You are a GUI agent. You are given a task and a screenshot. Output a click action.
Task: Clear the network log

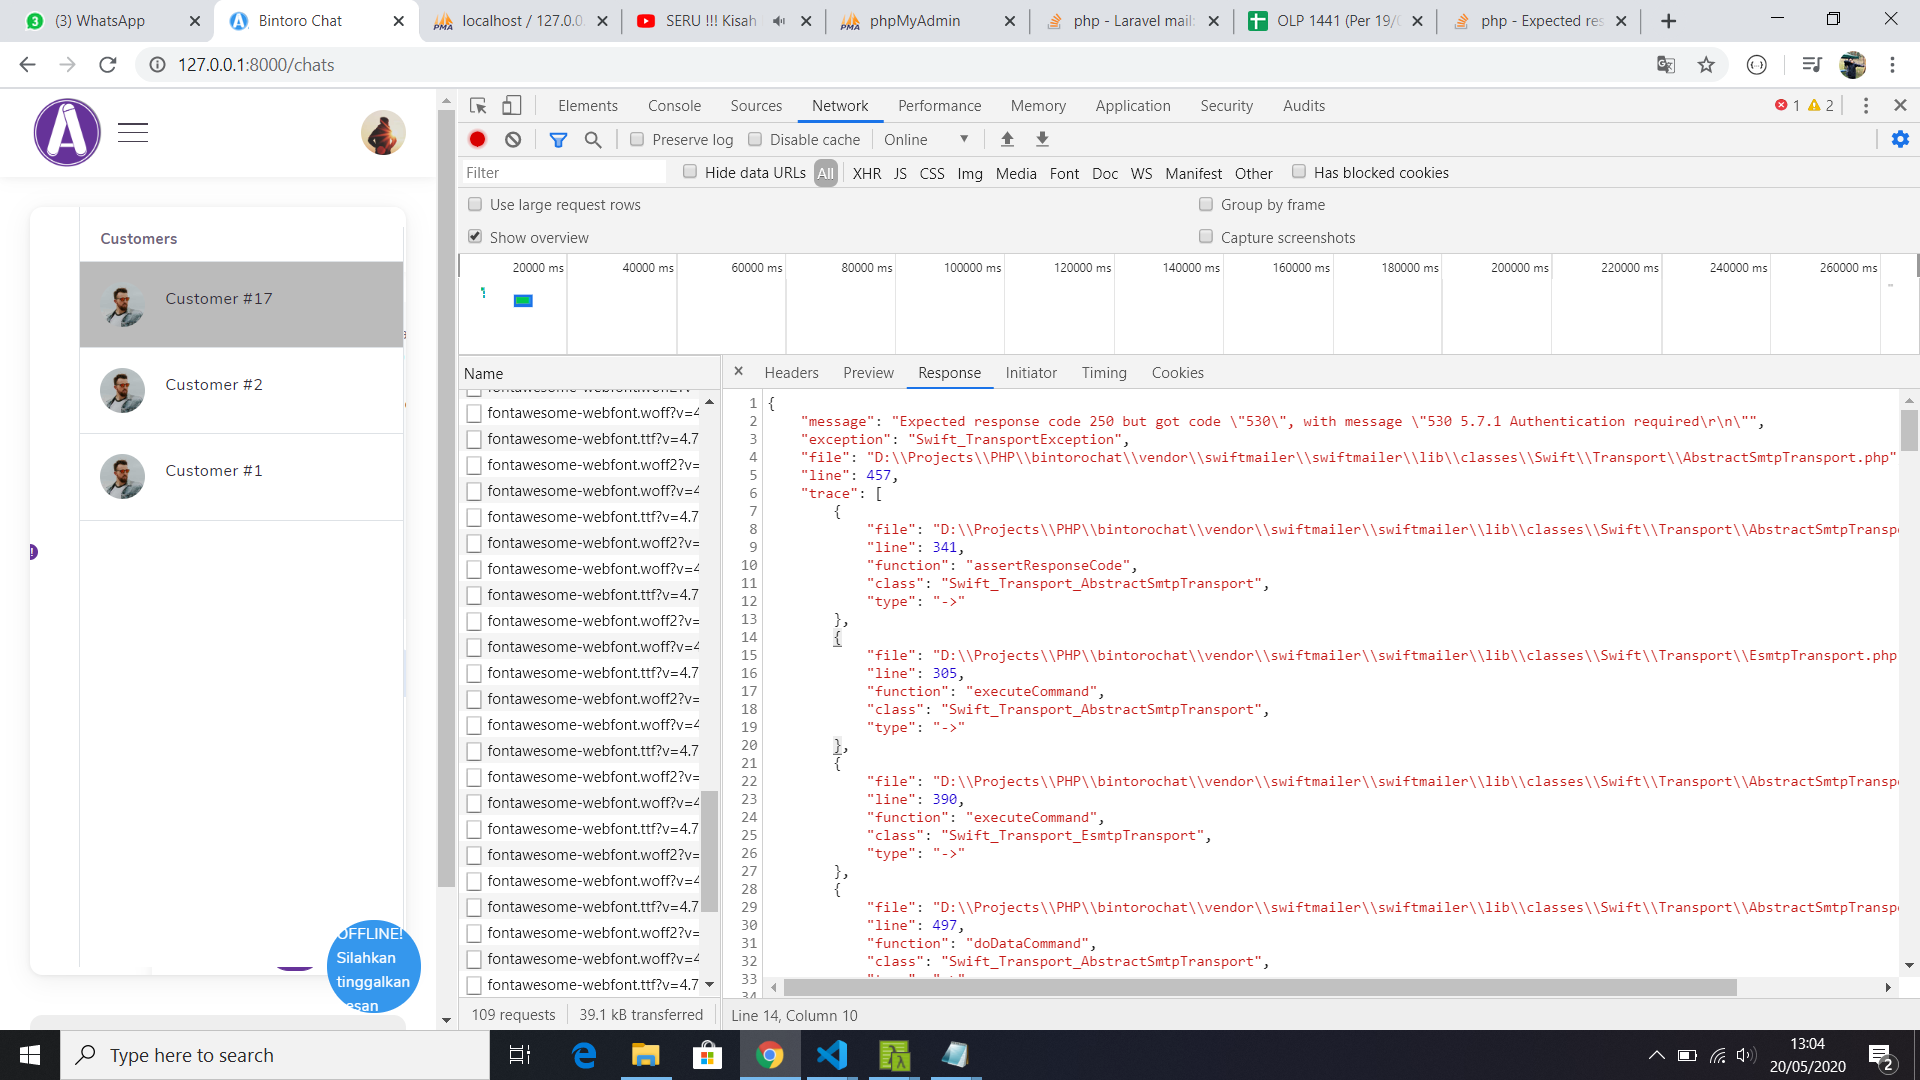[513, 140]
